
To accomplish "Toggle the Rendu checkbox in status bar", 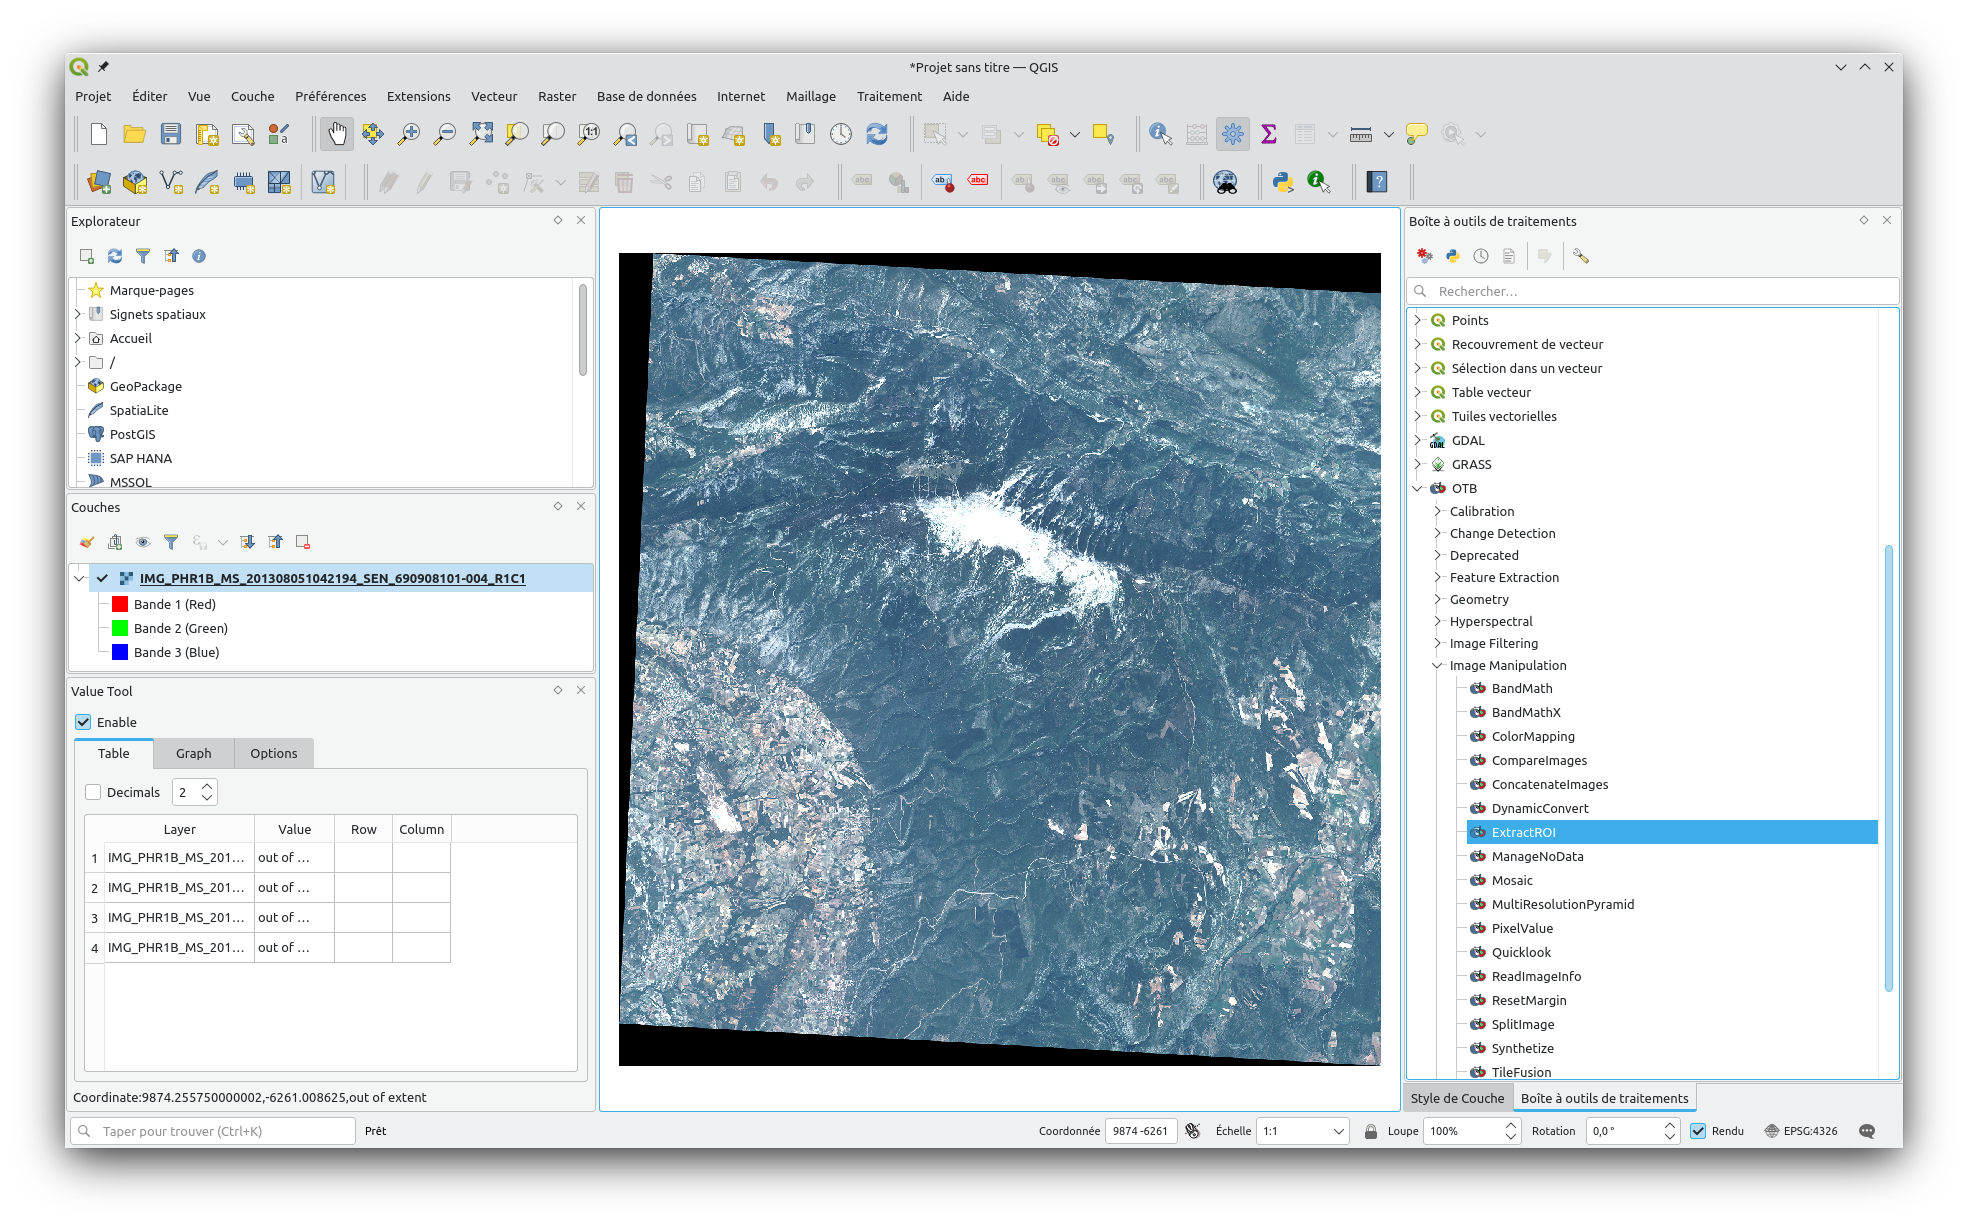I will tap(1699, 1131).
